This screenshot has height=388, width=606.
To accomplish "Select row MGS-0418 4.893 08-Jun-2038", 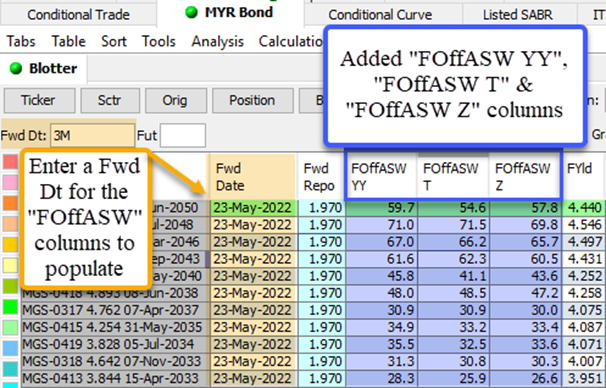I will (114, 294).
